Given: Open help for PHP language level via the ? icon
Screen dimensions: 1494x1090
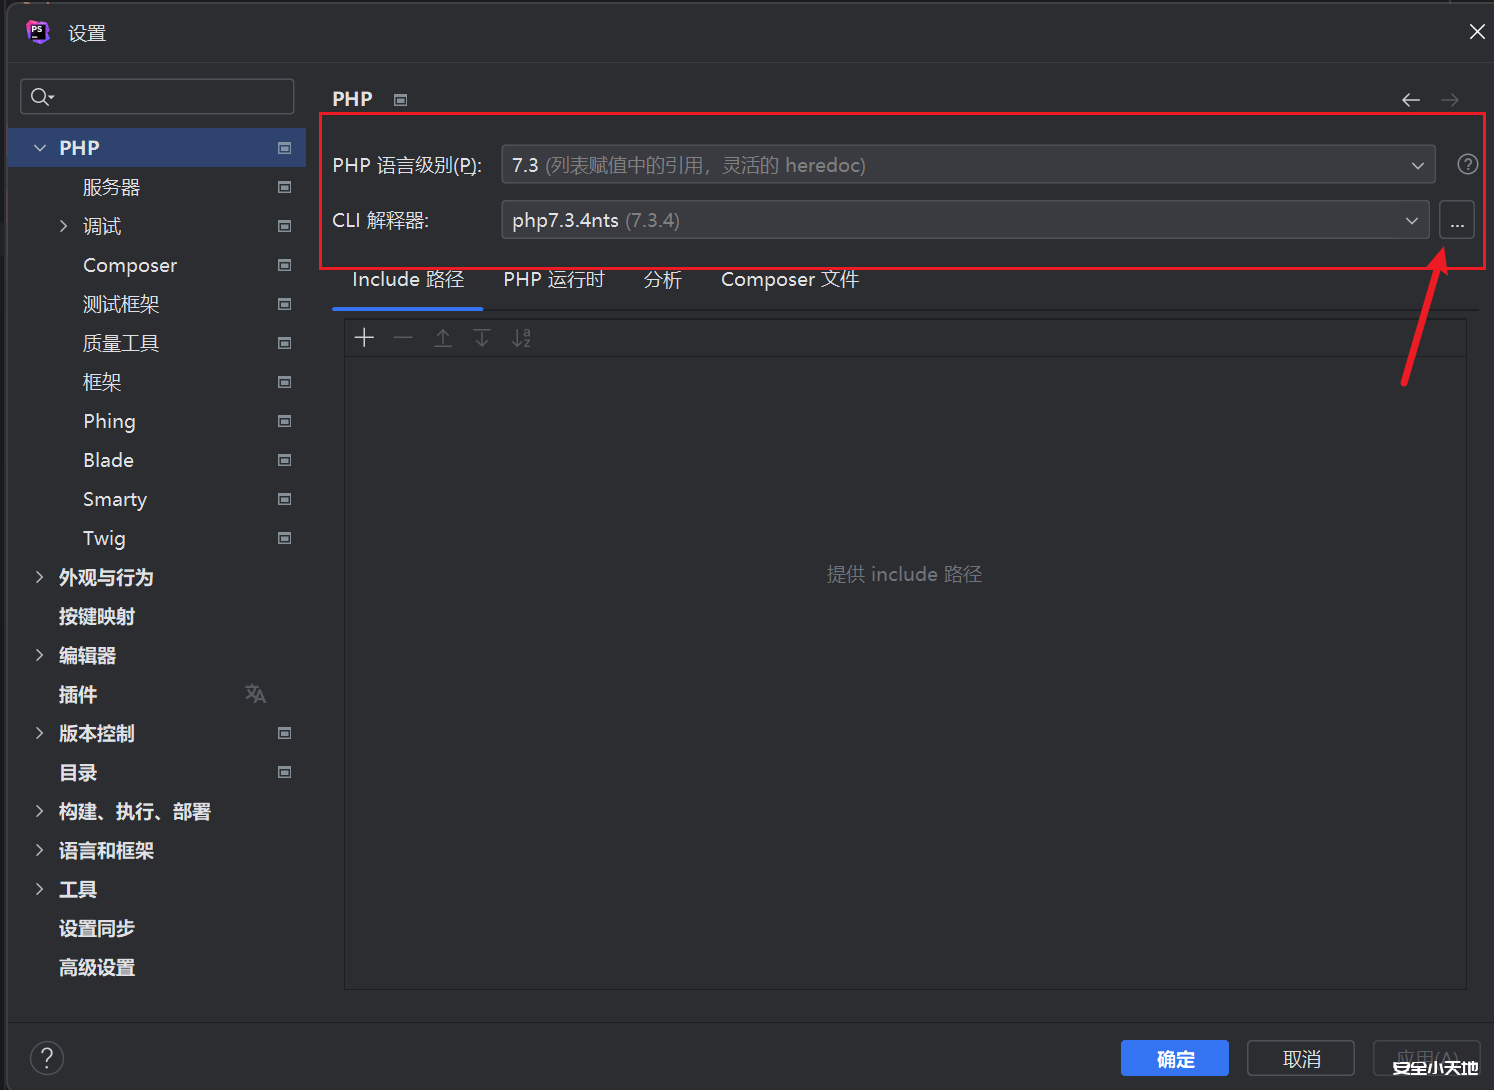Looking at the screenshot, I should pyautogui.click(x=1466, y=163).
